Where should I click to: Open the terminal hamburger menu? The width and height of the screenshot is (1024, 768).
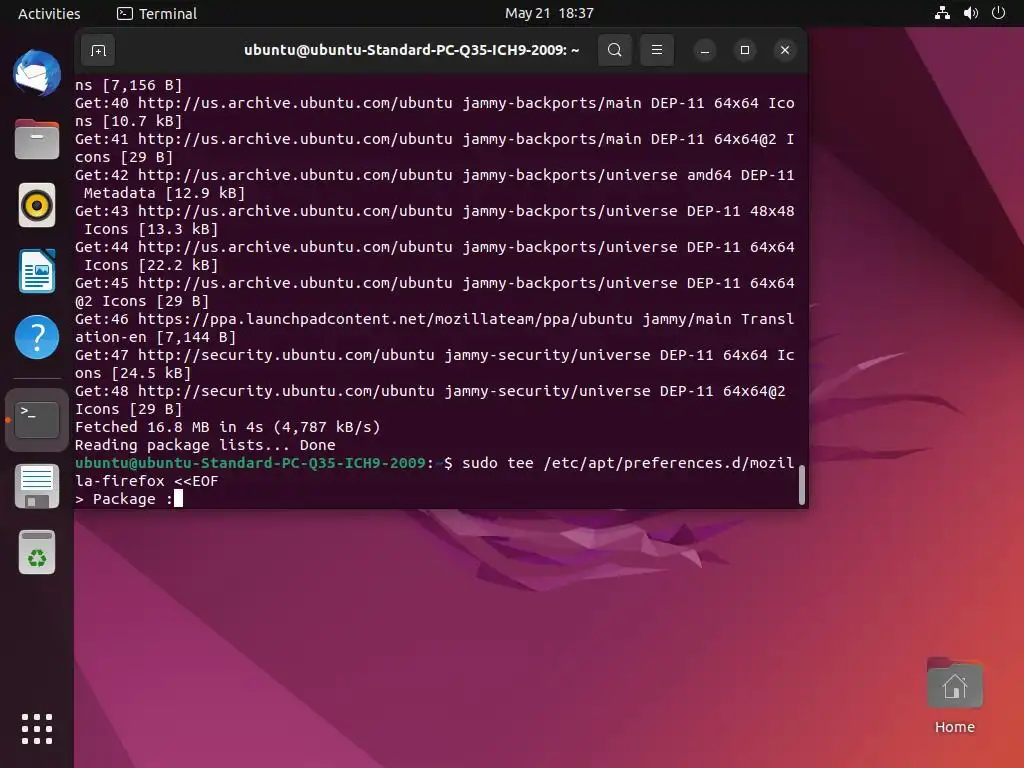657,50
